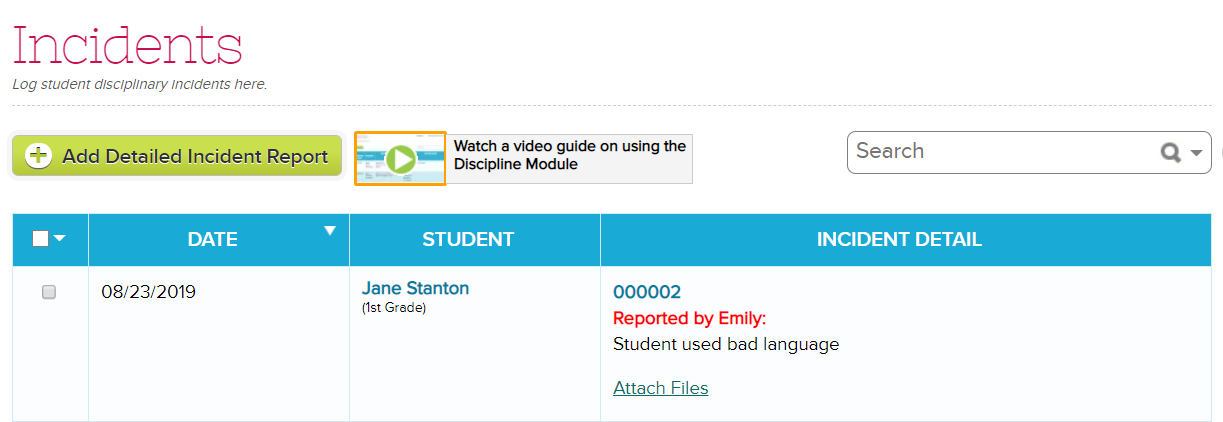
Task: Click the INCIDENT DETAIL column header
Action: tap(899, 239)
